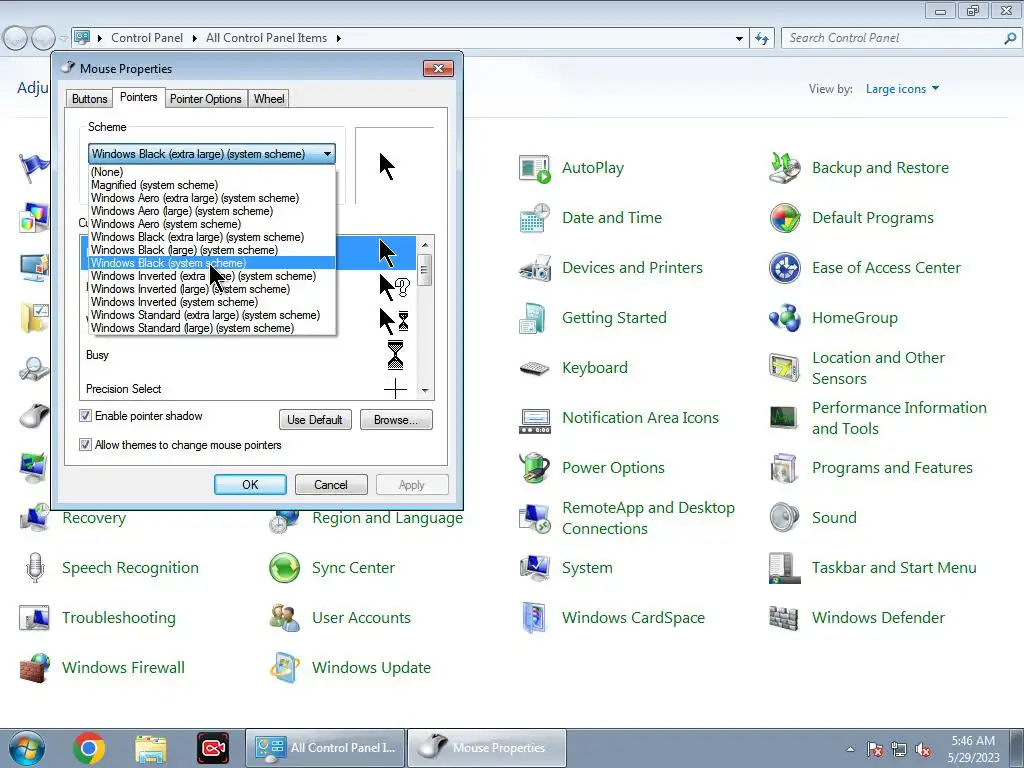The width and height of the screenshot is (1024, 768).
Task: Click the volume tray icon
Action: point(922,750)
